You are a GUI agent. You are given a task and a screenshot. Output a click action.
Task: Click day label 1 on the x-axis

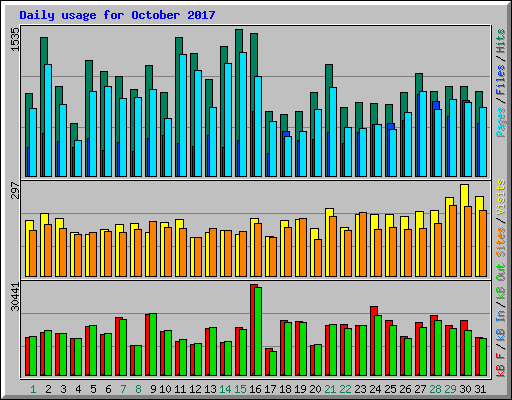(33, 389)
